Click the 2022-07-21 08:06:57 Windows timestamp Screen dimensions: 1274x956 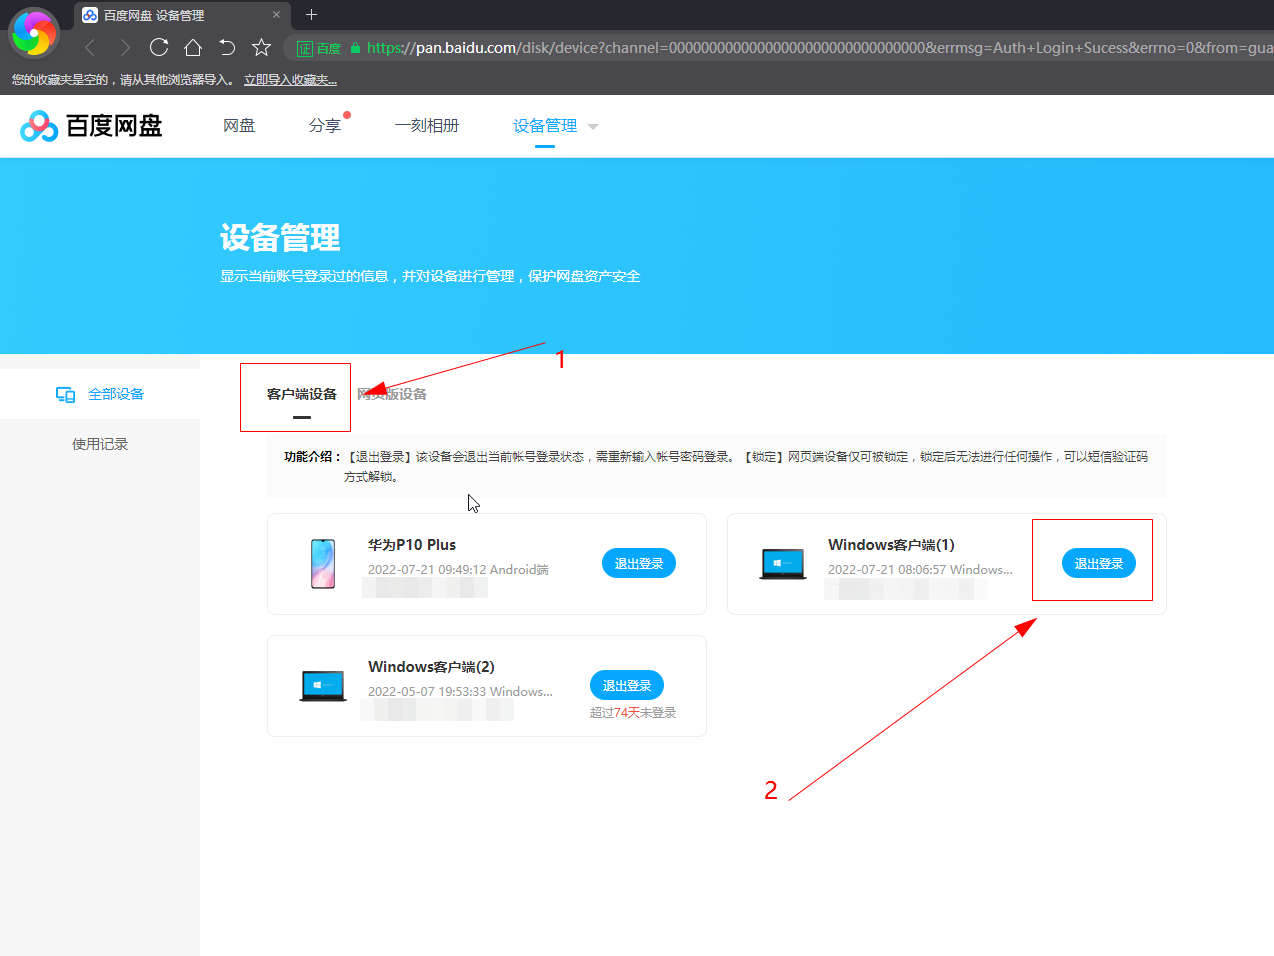[x=920, y=570]
